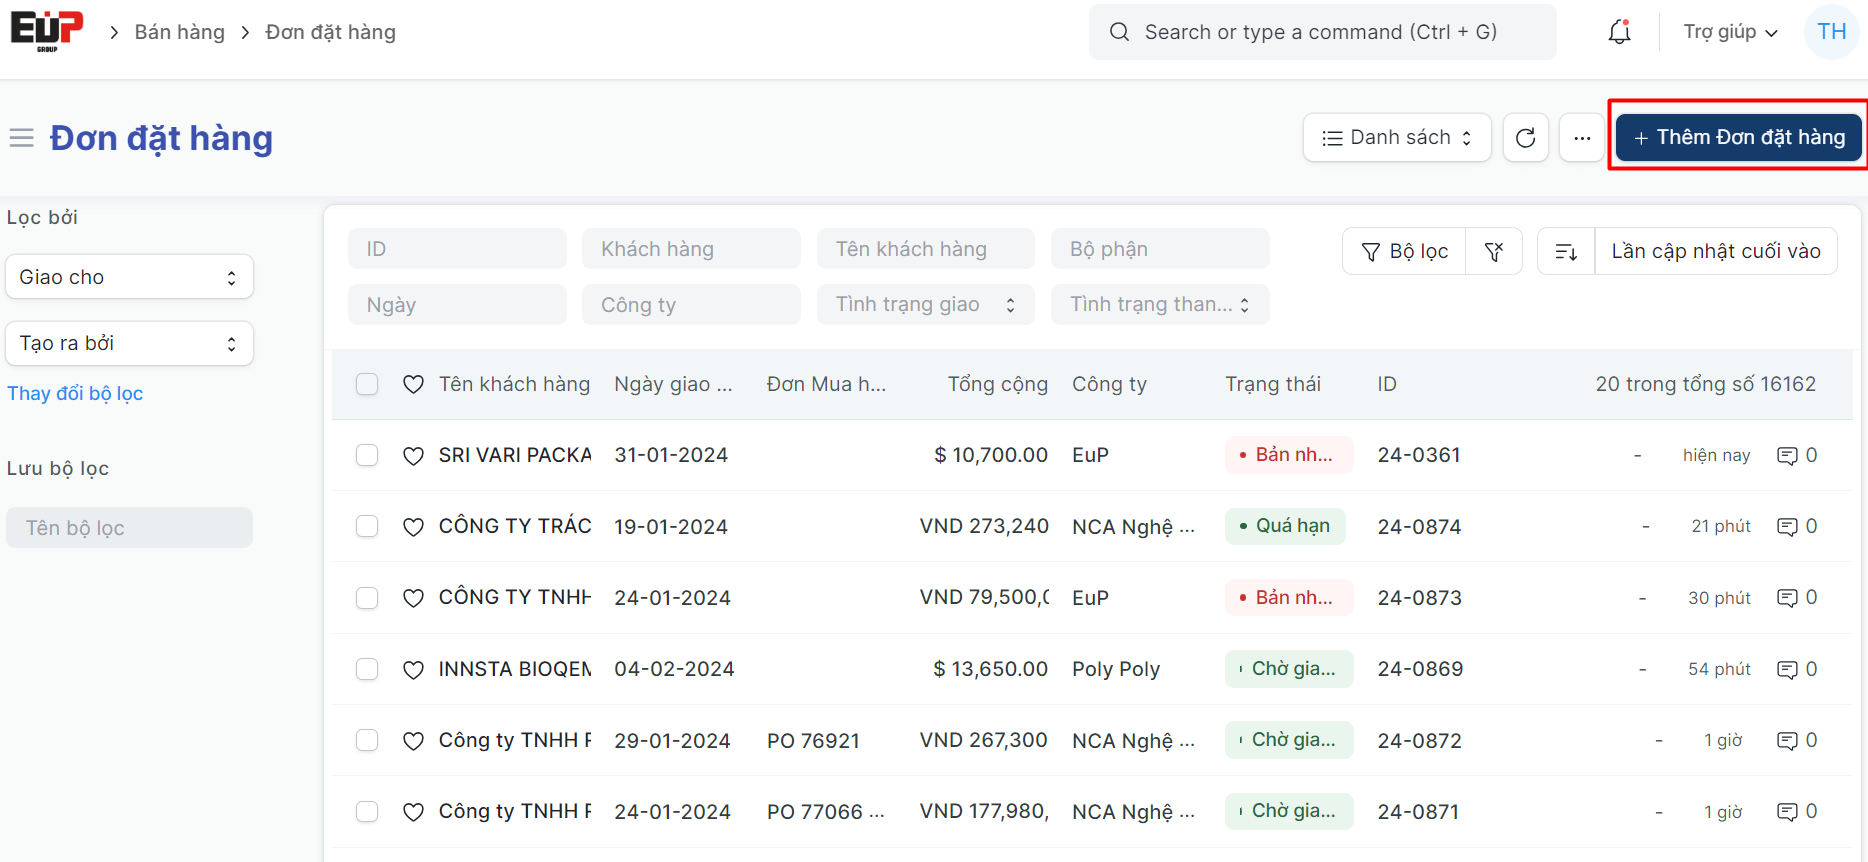Like the SRI VARI PACKA row heart
1868x862 pixels.
[413, 456]
